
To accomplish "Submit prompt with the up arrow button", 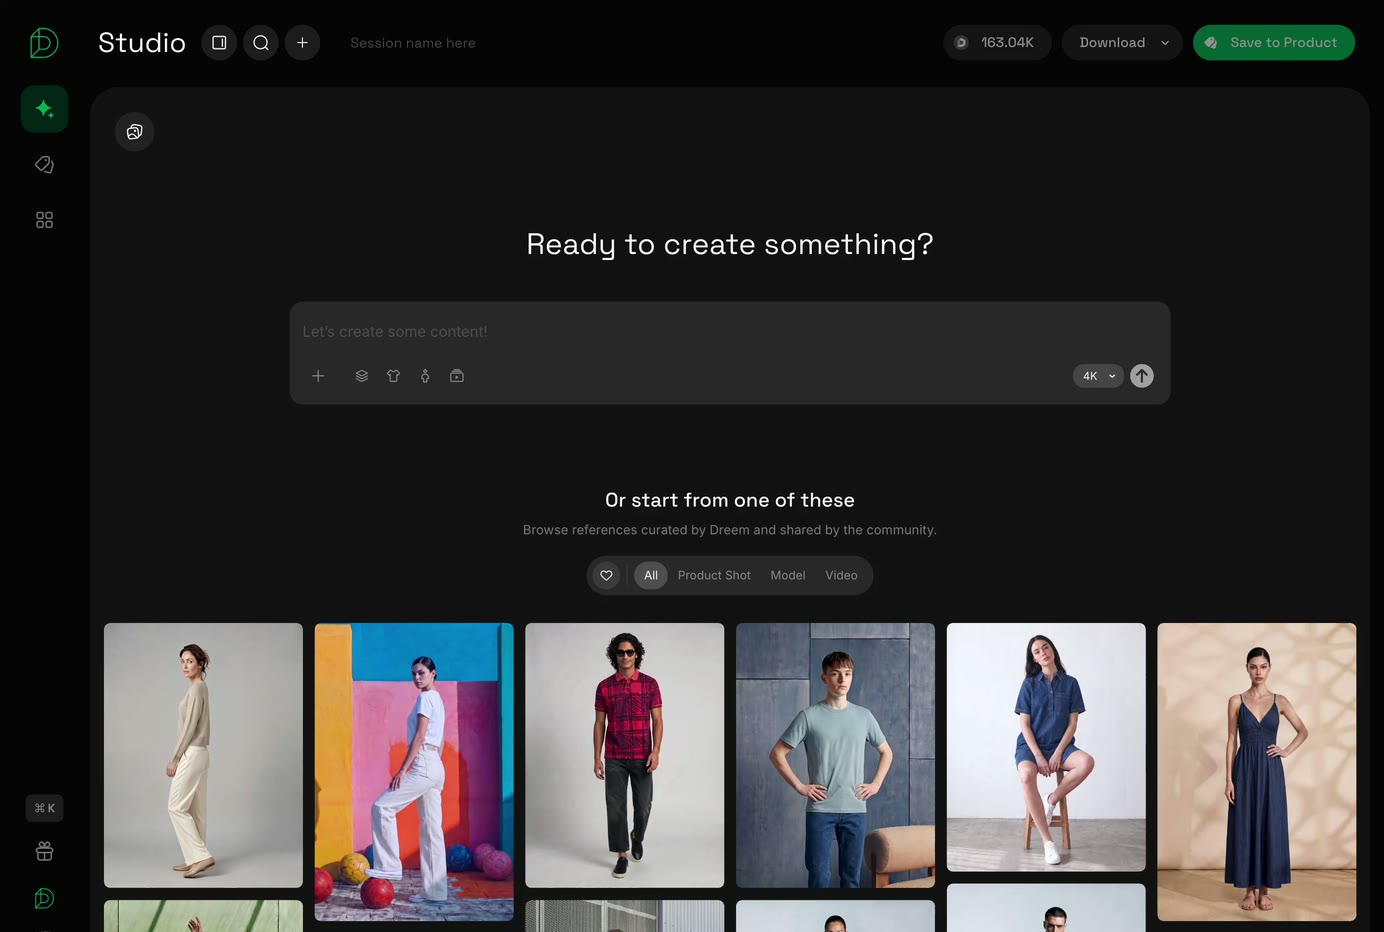I will pos(1142,376).
